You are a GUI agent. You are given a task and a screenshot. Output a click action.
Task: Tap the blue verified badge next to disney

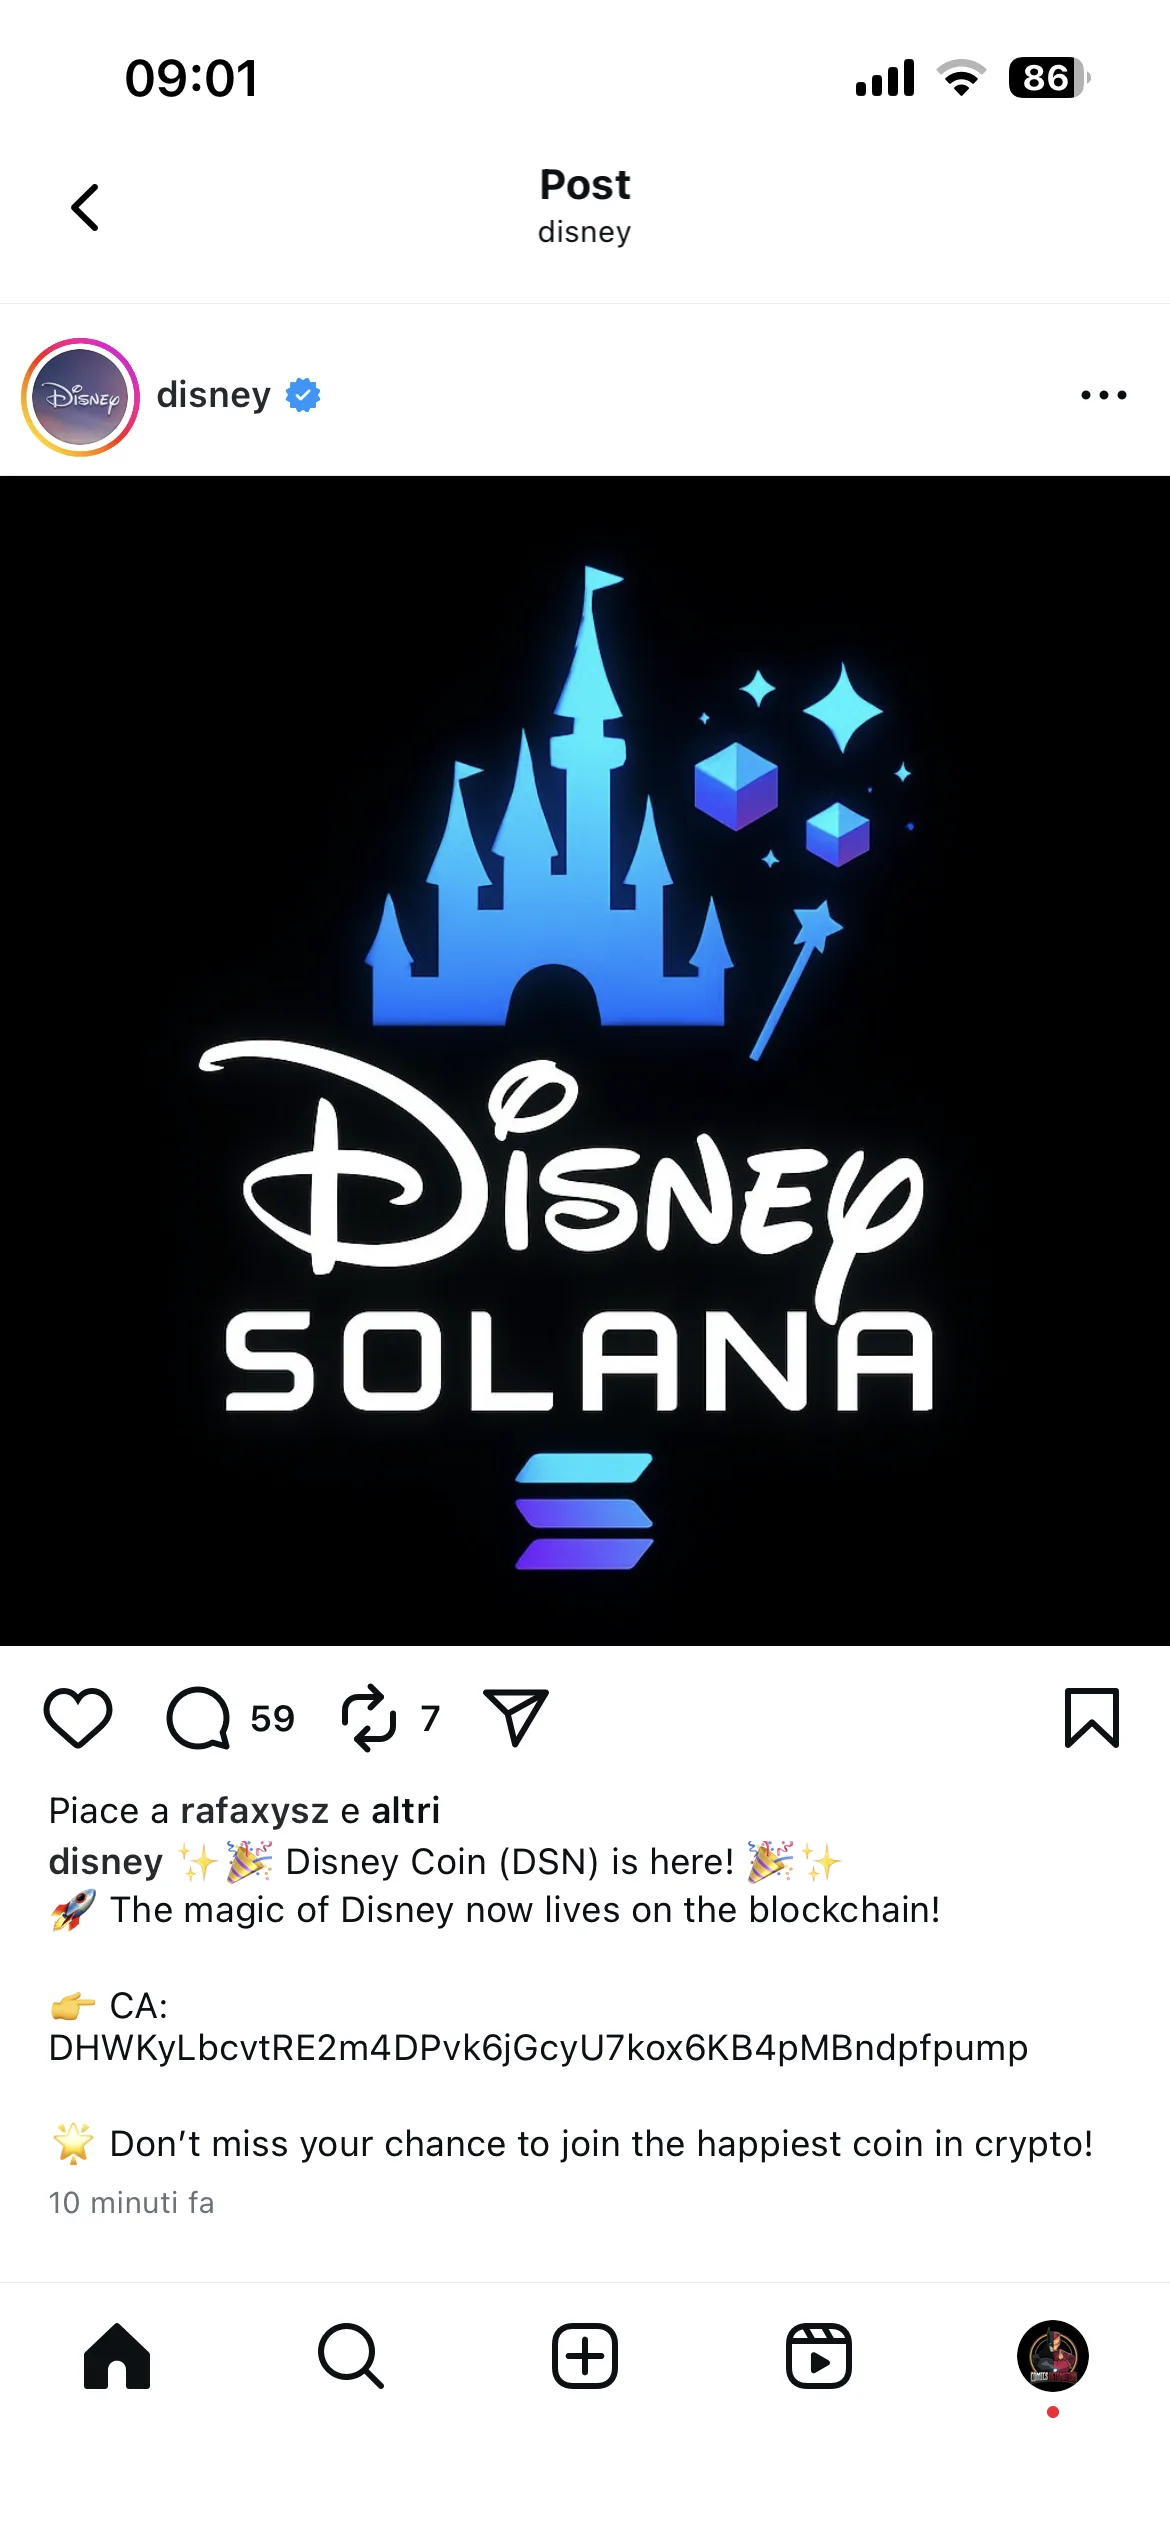tap(303, 395)
